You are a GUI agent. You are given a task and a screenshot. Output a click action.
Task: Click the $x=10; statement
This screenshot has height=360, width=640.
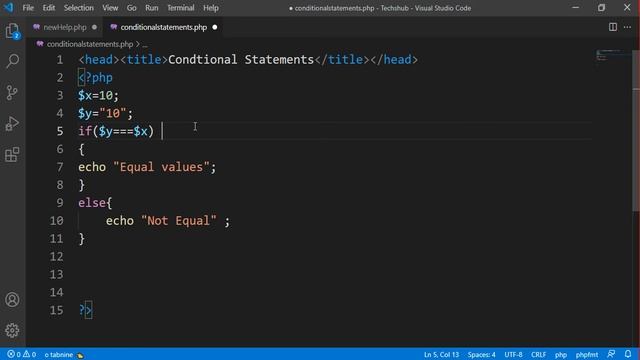click(x=98, y=96)
